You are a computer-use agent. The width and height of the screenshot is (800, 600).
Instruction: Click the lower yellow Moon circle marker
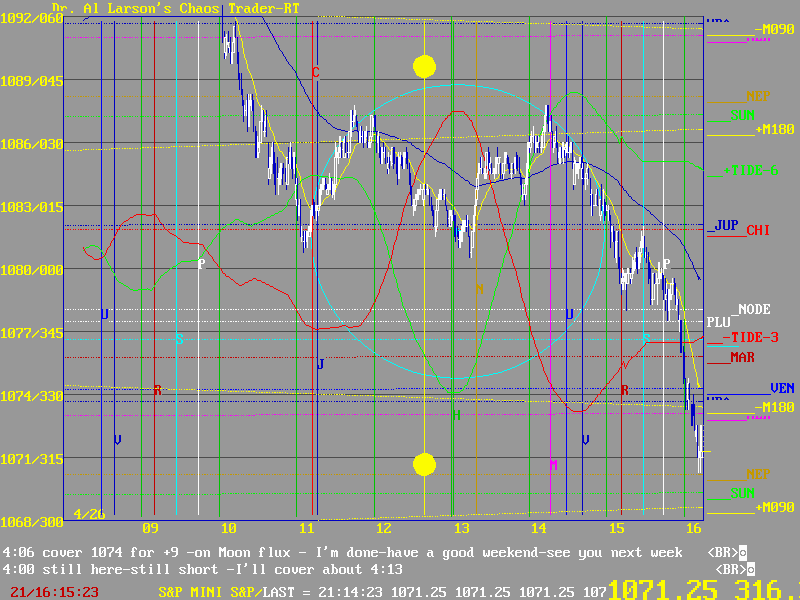click(x=425, y=464)
